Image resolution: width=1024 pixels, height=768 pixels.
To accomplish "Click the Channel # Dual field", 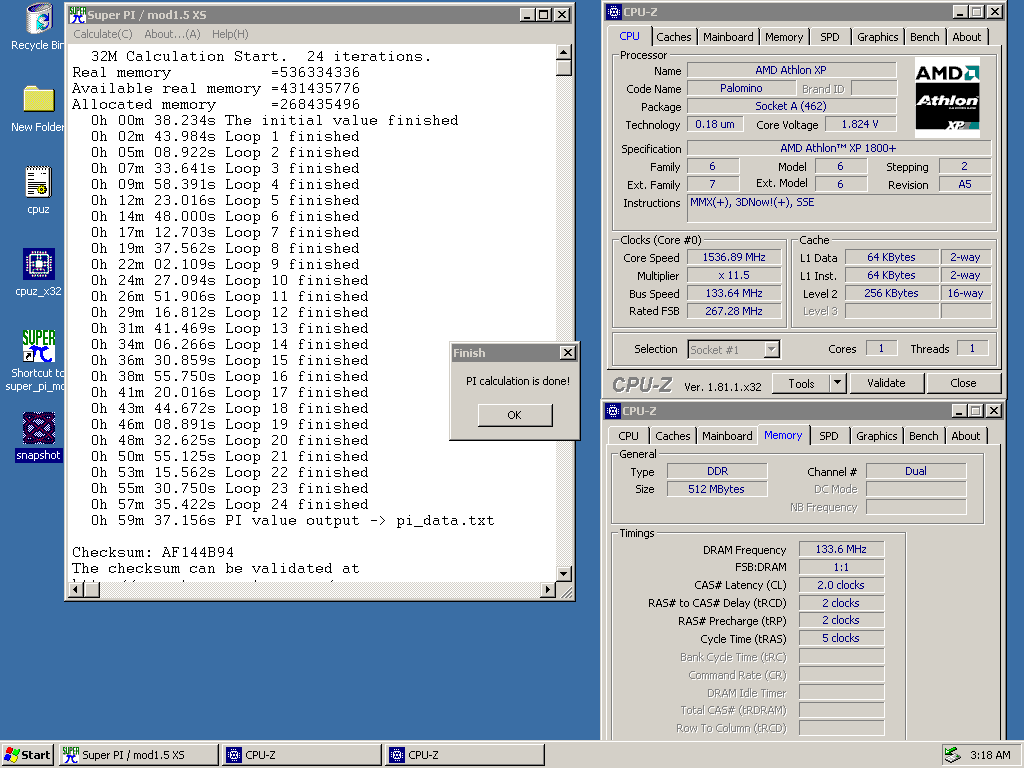I will [x=916, y=471].
